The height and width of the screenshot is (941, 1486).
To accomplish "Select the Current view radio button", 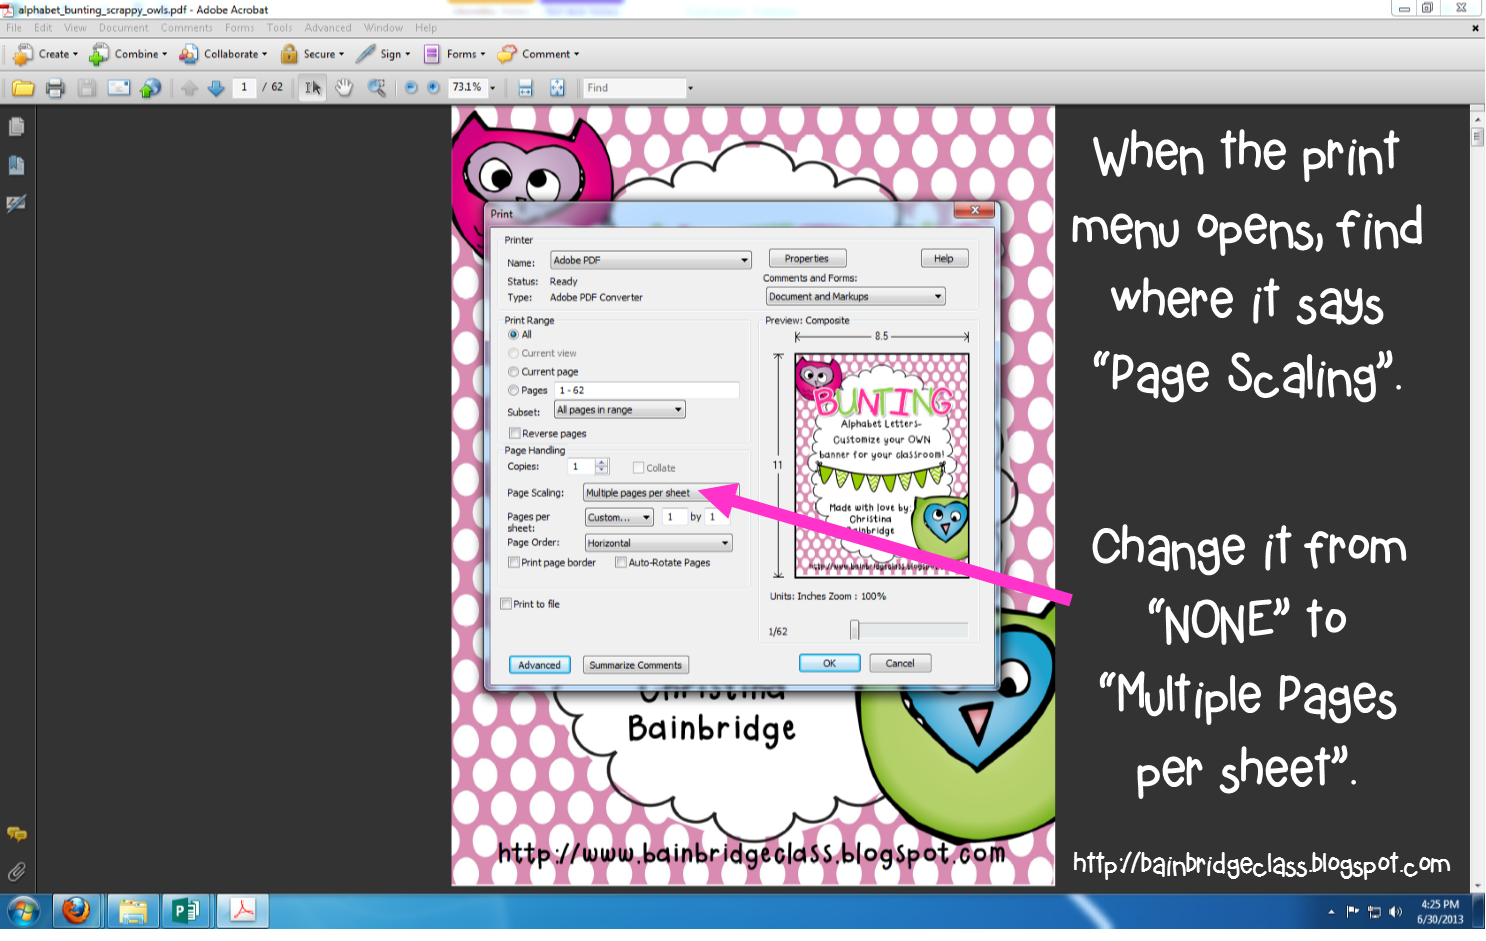I will [513, 354].
